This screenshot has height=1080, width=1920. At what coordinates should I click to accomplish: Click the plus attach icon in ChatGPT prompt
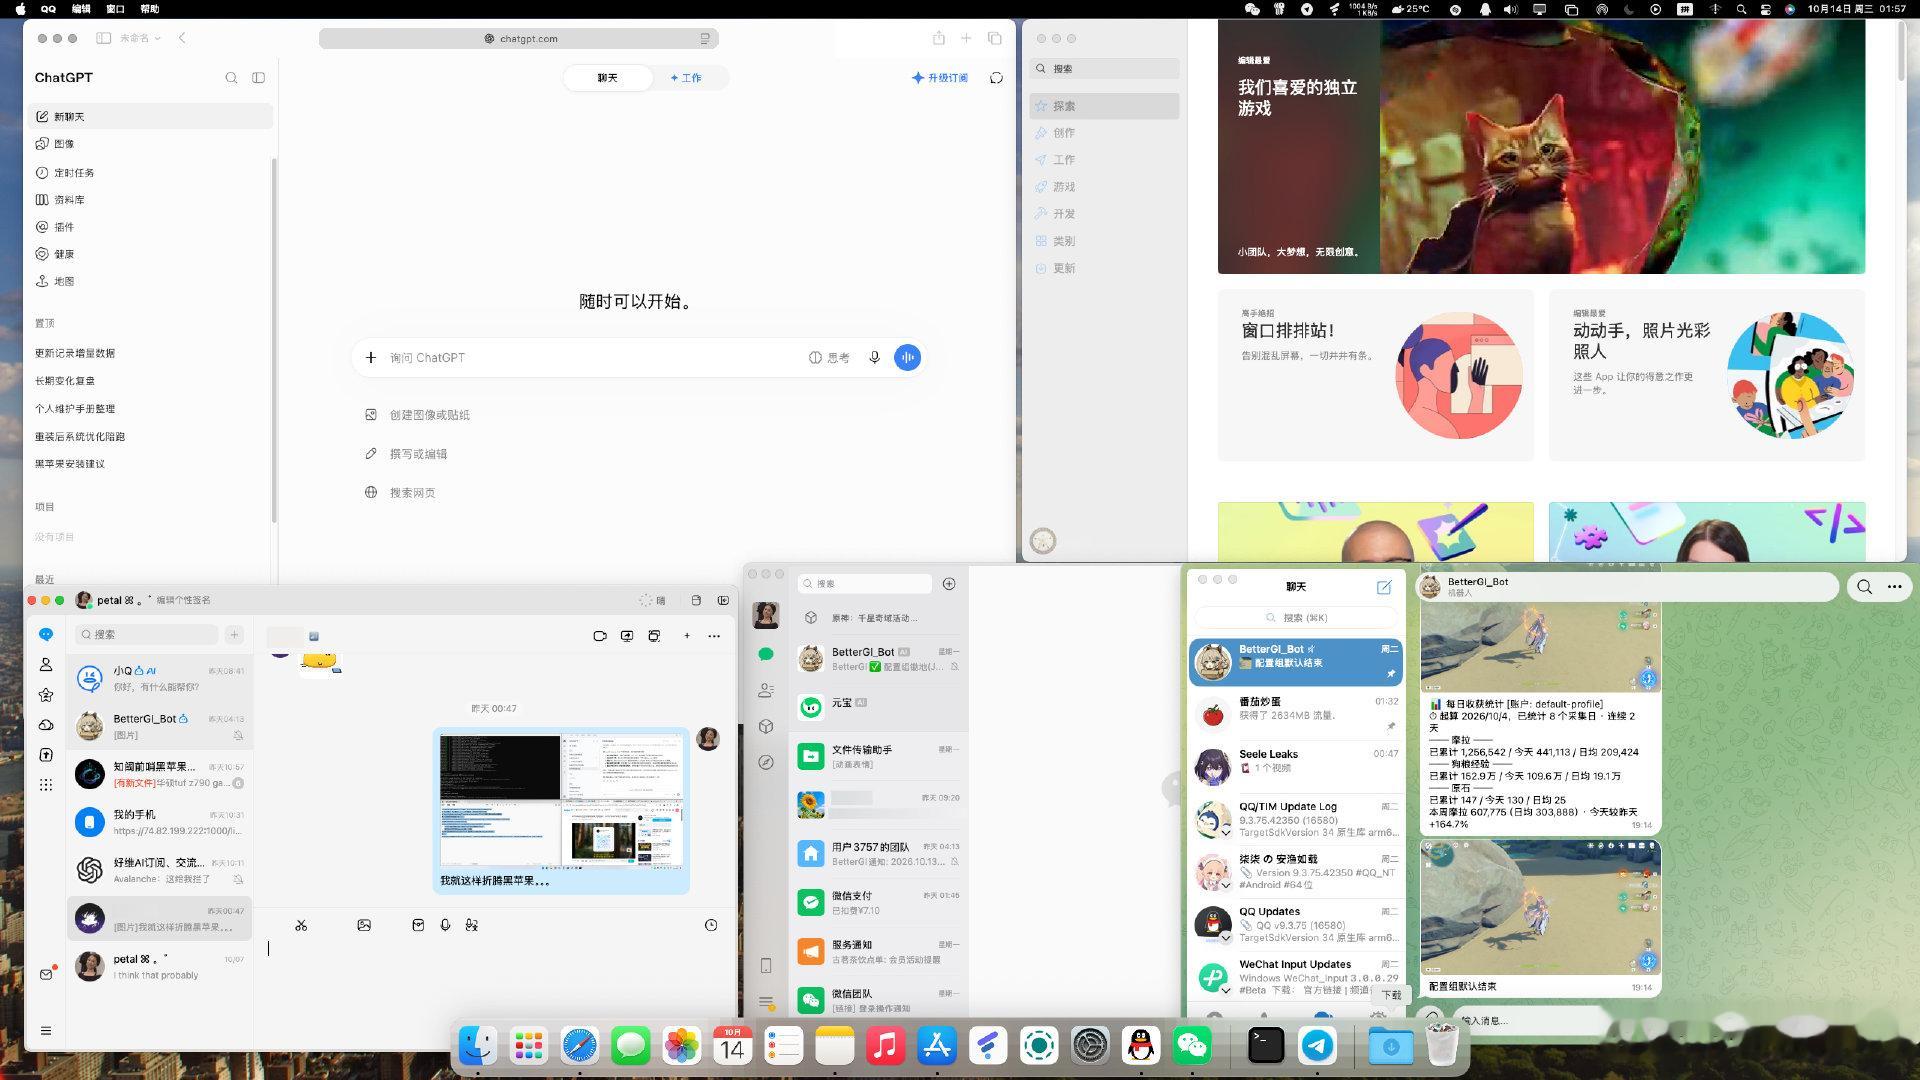pos(371,357)
